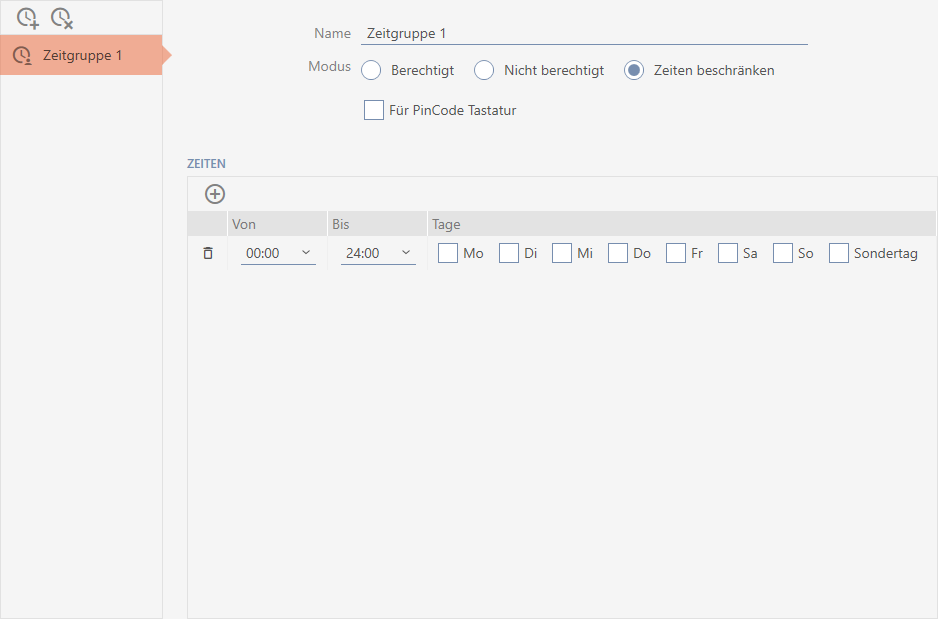
Task: Enable the Mi weekday checkbox
Action: pos(562,253)
